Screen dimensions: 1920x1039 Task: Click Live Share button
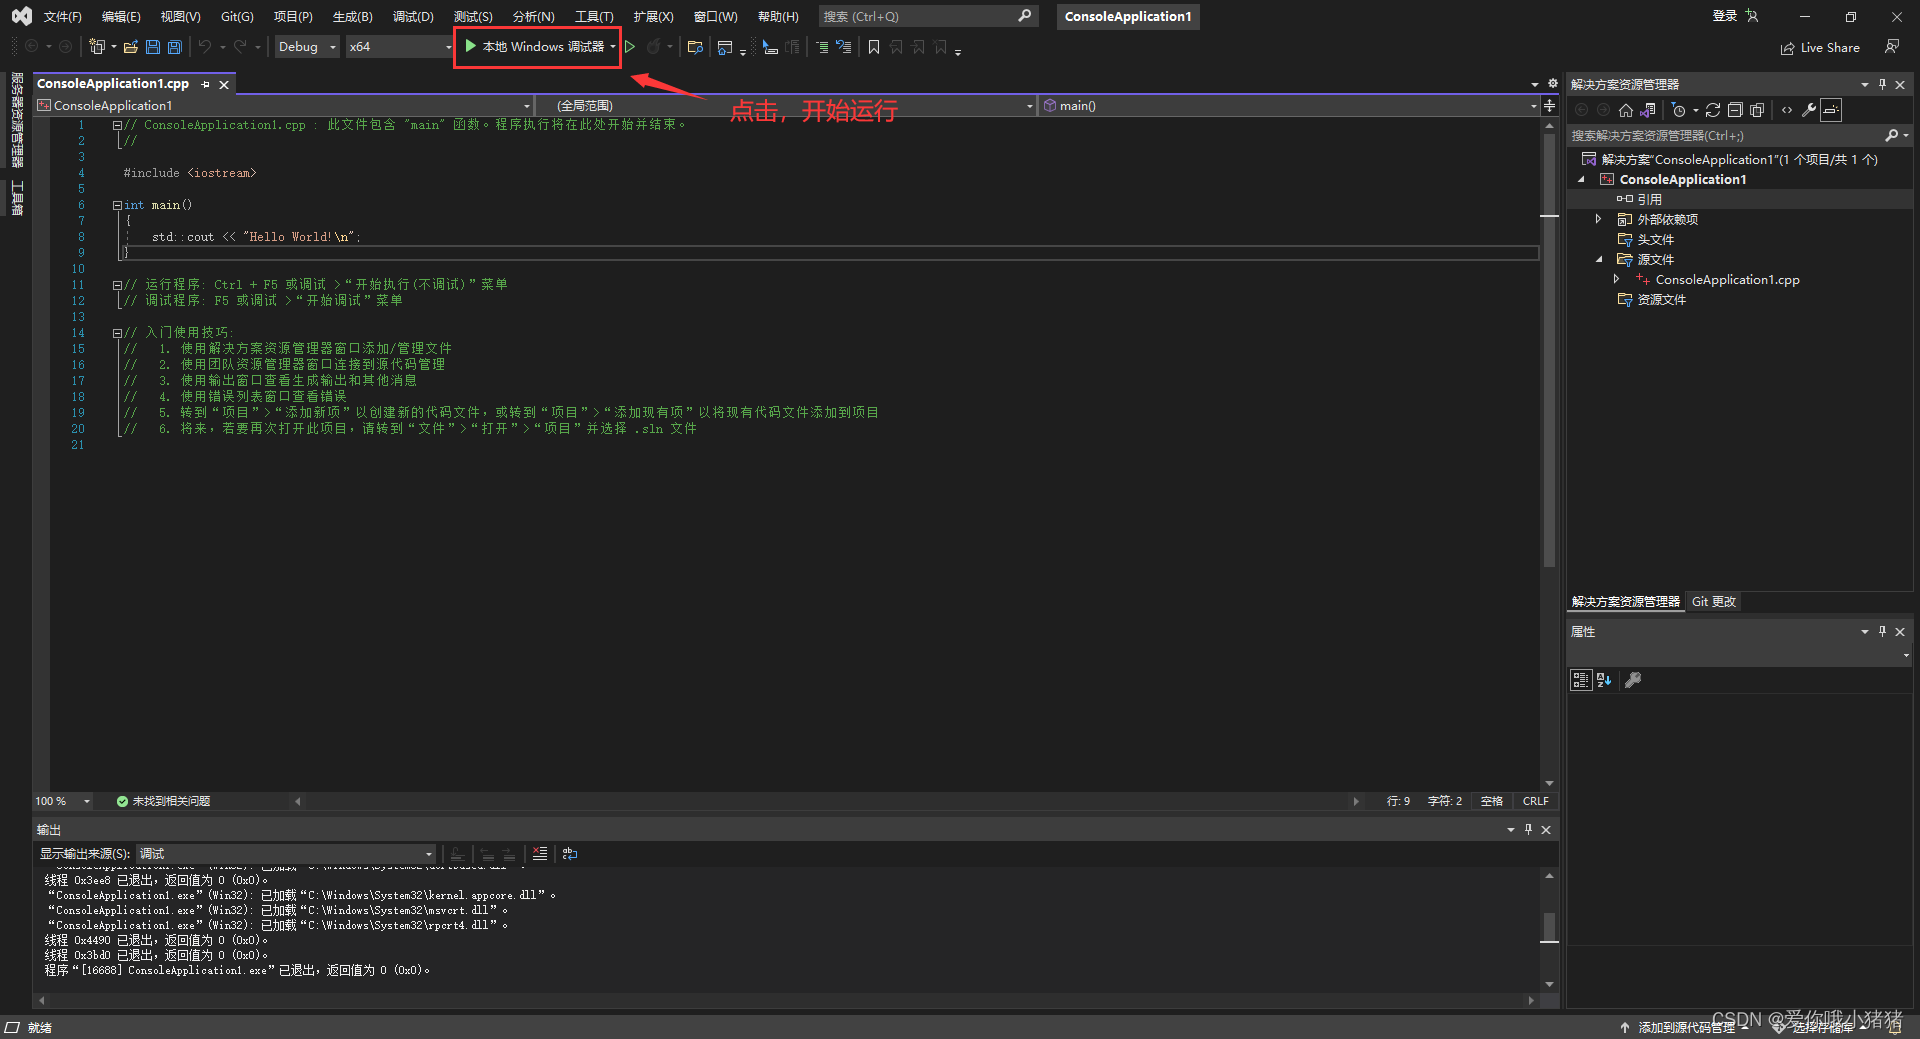1820,47
